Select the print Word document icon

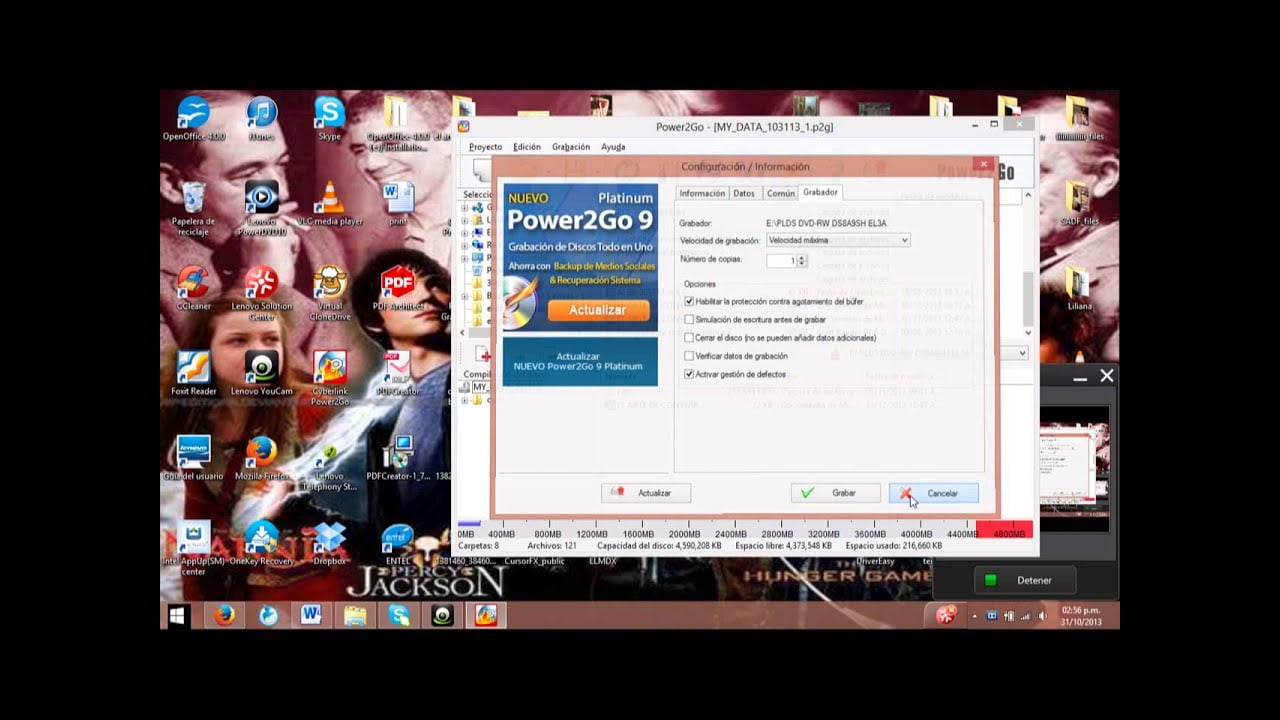point(398,203)
